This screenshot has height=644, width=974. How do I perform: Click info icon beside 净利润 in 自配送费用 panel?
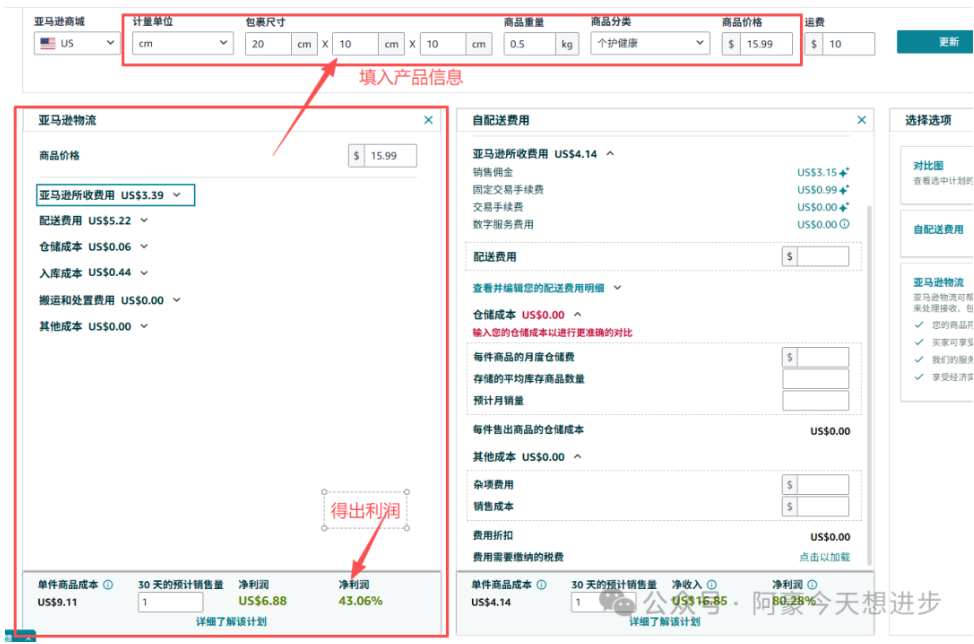[812, 584]
